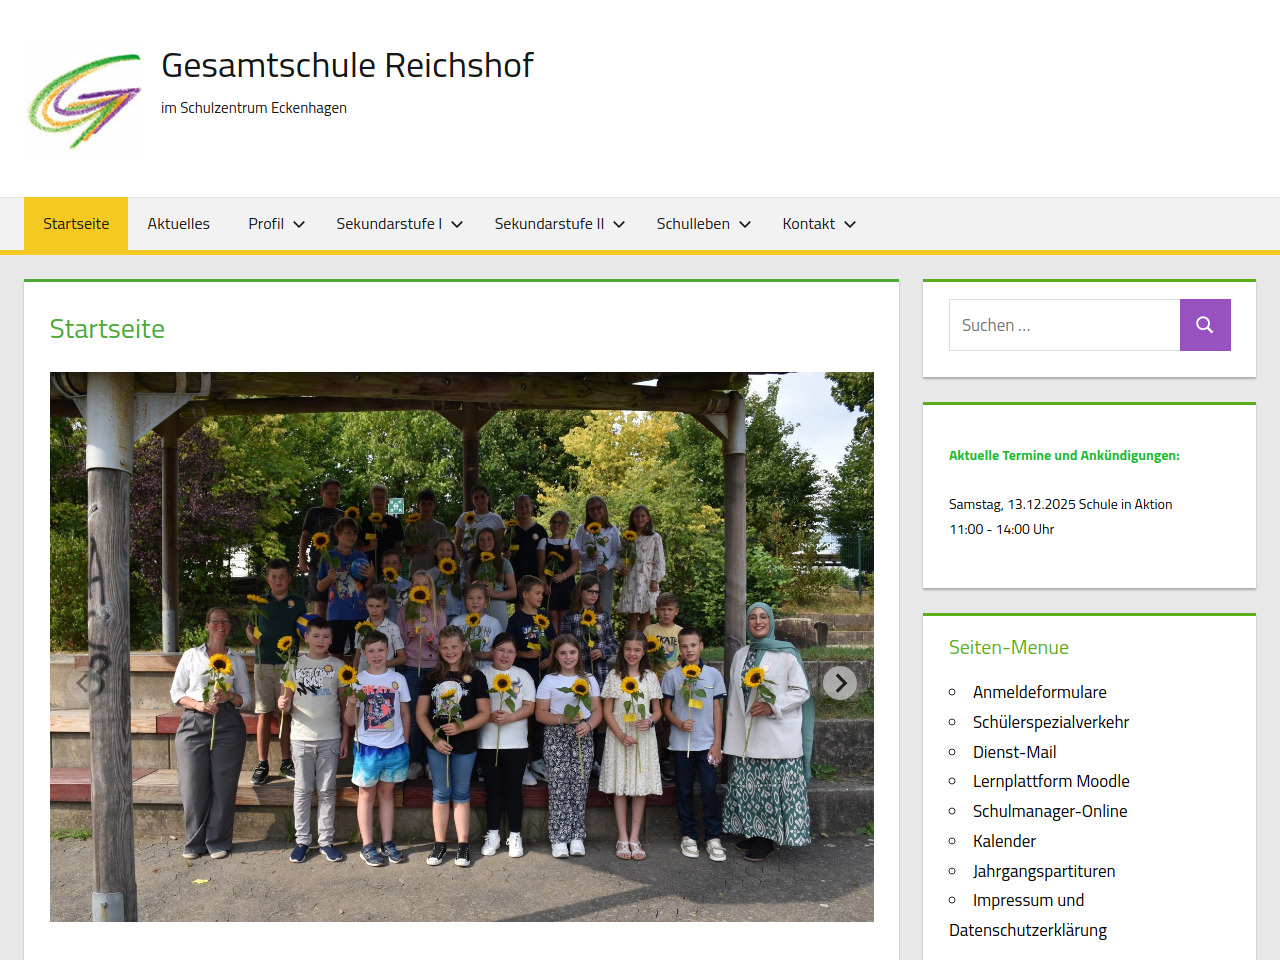Select the Startseite menu item
The height and width of the screenshot is (960, 1280).
pos(76,224)
